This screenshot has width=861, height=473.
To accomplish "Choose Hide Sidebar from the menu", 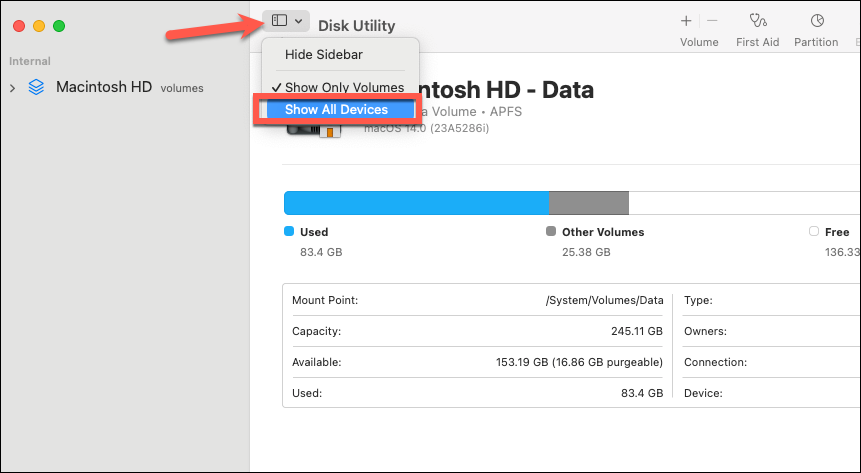I will pyautogui.click(x=323, y=54).
